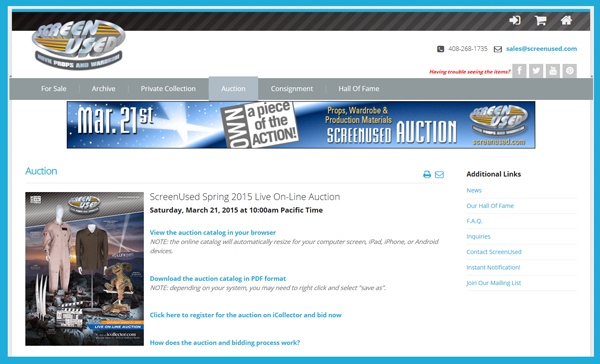This screenshot has height=364, width=600.
Task: Open the F.A.Q. sidebar link
Action: click(474, 221)
